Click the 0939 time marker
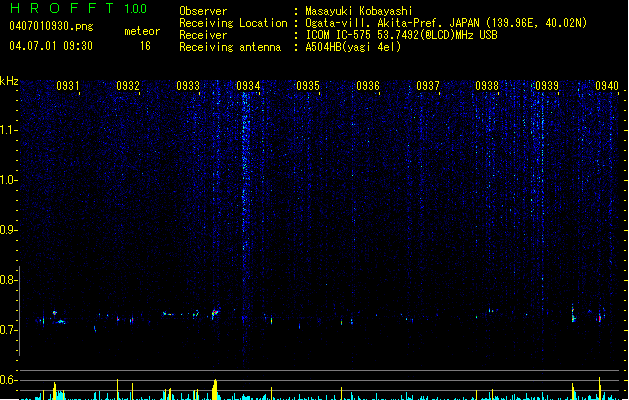629x400 pixels. point(547,86)
